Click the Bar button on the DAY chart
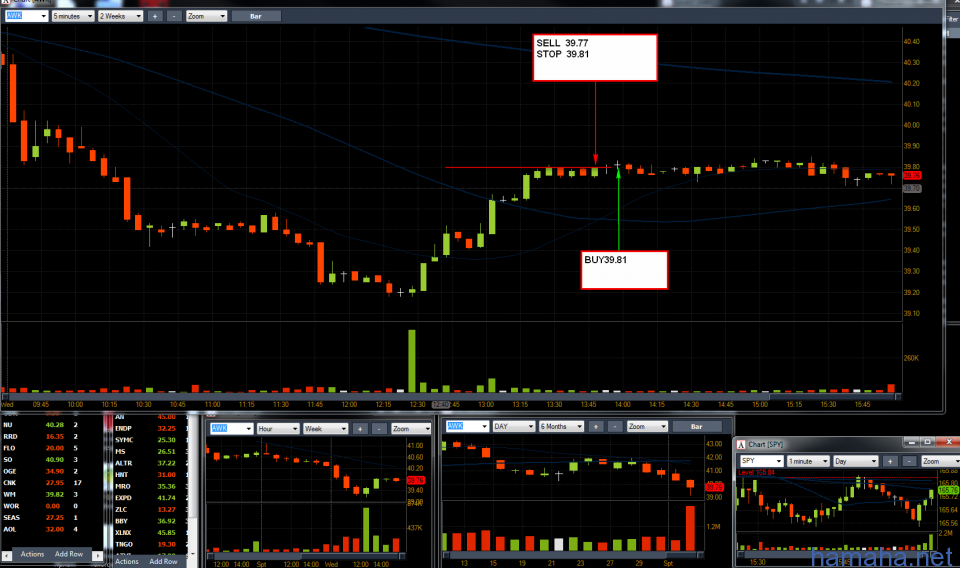The image size is (960, 568). coord(696,427)
